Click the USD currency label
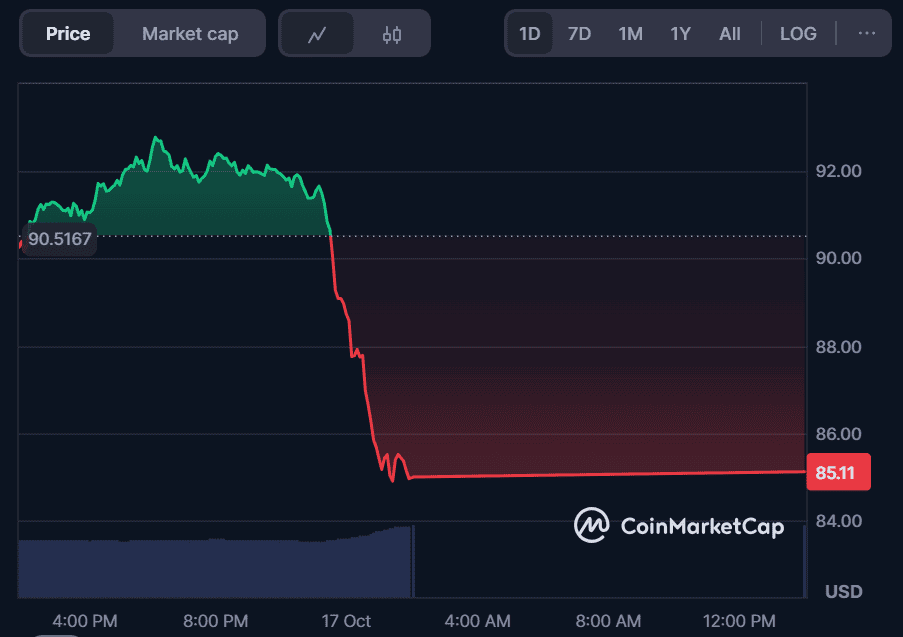 coord(843,592)
